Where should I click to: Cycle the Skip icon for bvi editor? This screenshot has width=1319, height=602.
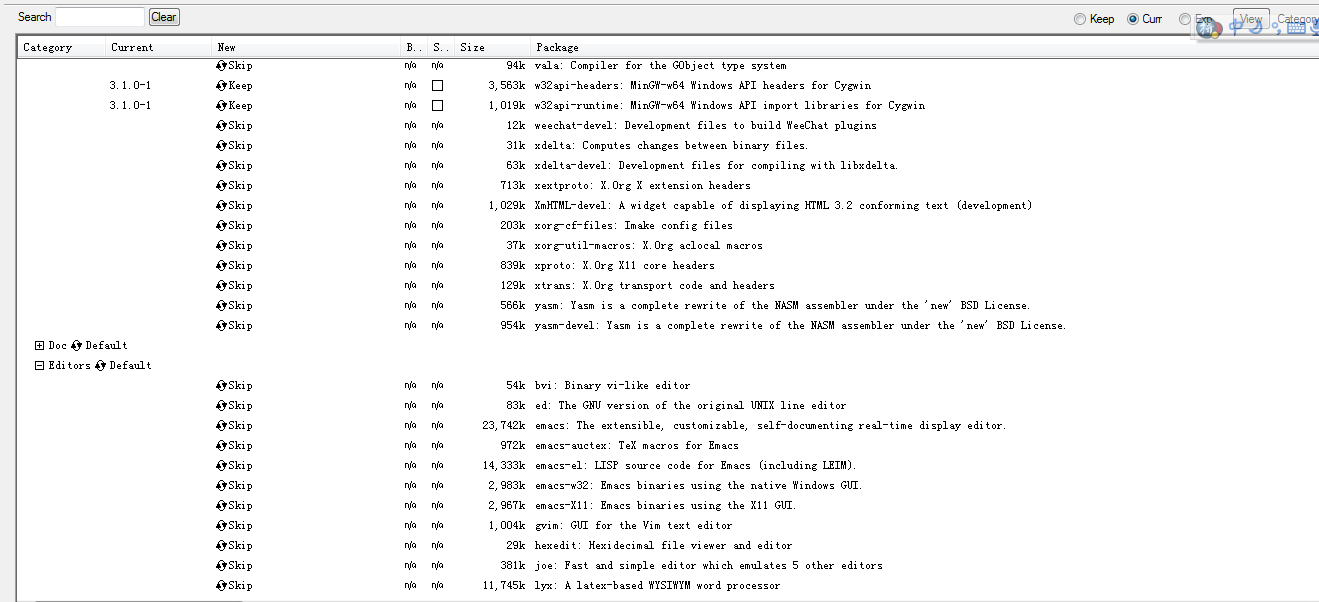(221, 386)
